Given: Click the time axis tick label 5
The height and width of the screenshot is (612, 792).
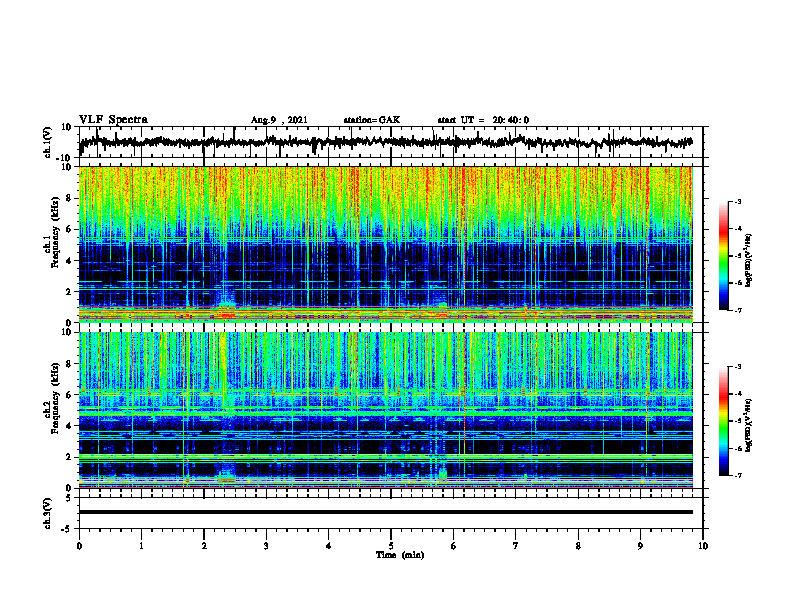Looking at the screenshot, I should tap(391, 546).
